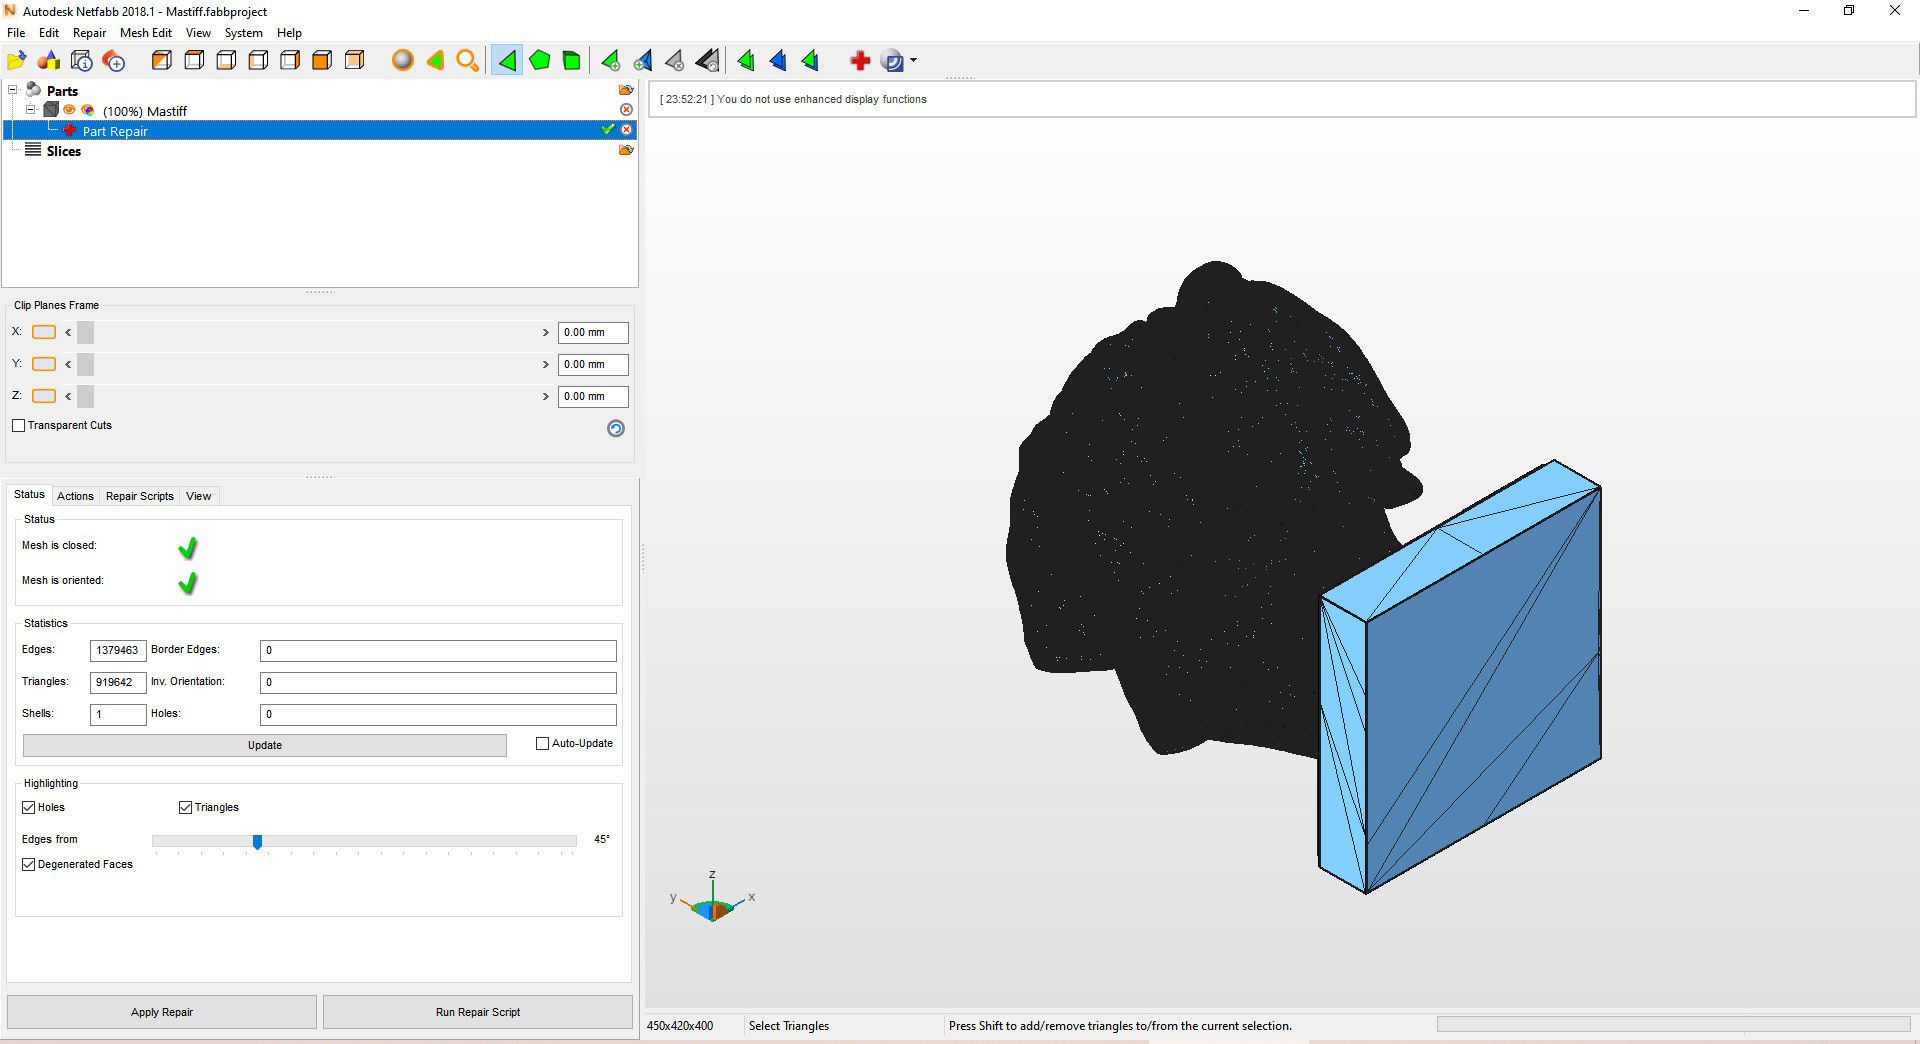Image resolution: width=1920 pixels, height=1044 pixels.
Task: Click the Z clip plane left arrow
Action: pos(68,396)
